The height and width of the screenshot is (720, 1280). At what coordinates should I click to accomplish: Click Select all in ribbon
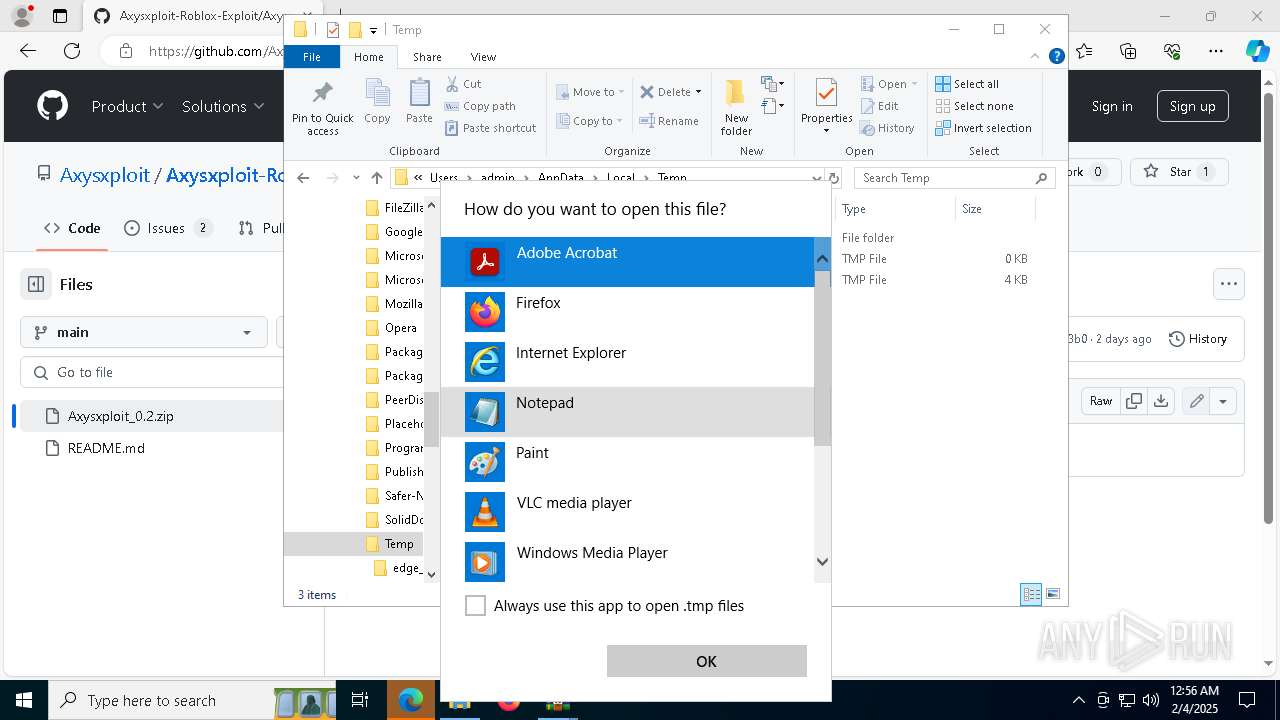click(x=967, y=84)
